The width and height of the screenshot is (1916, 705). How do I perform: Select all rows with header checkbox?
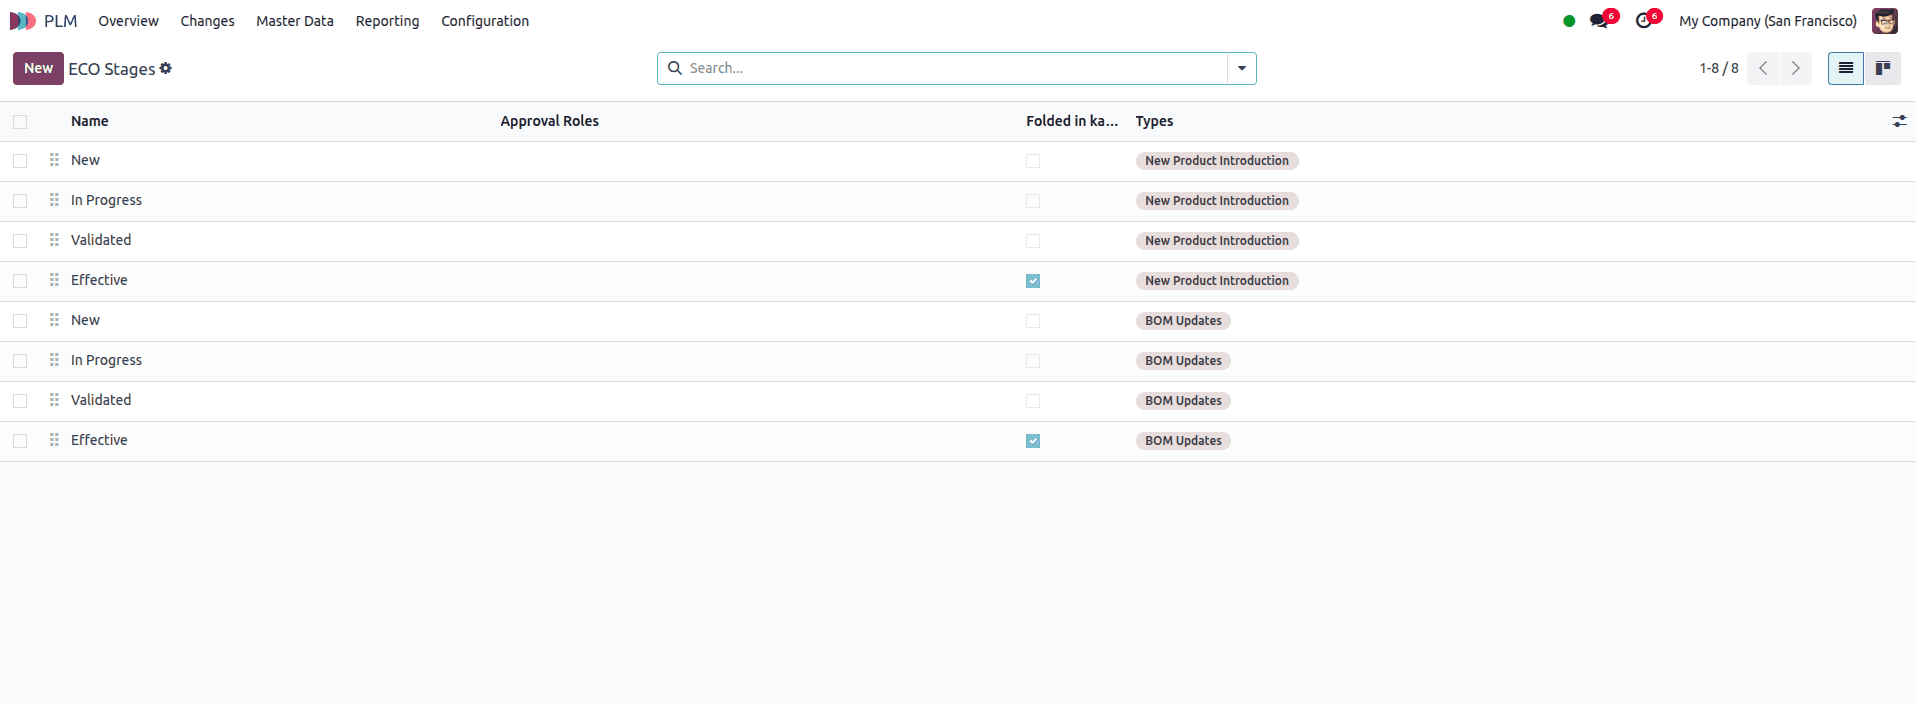point(20,122)
